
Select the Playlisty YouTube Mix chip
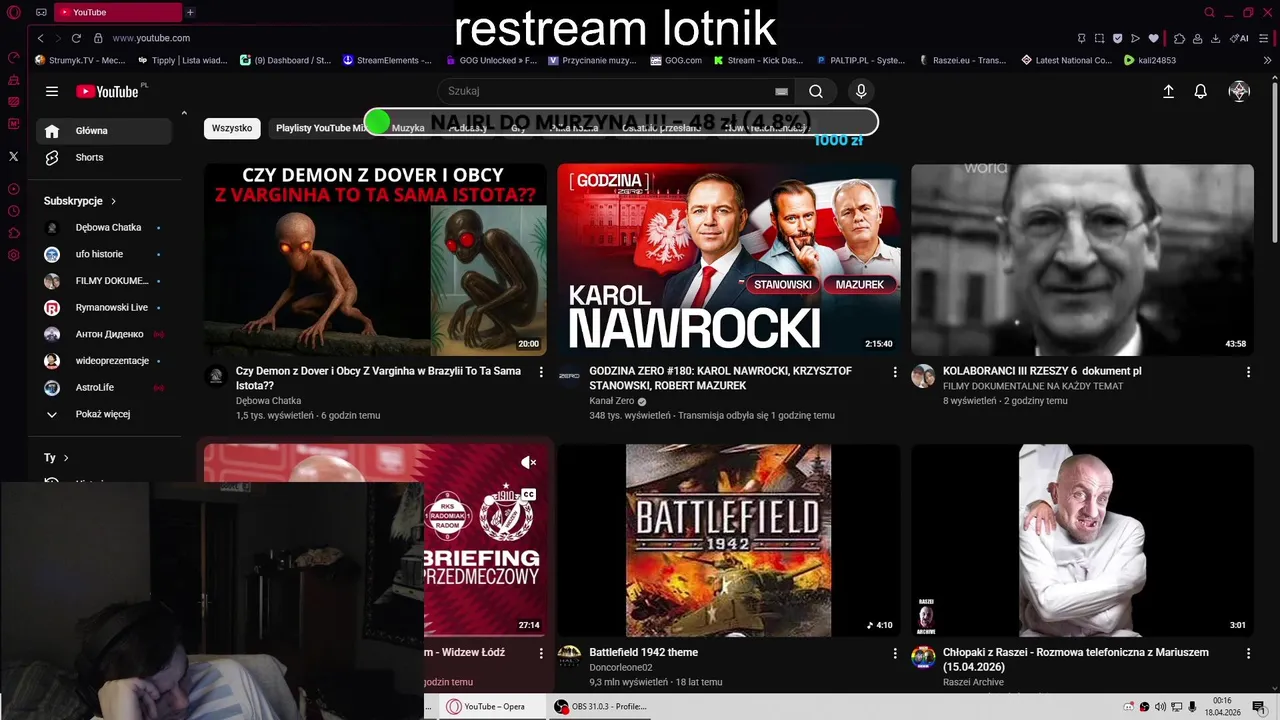(321, 128)
